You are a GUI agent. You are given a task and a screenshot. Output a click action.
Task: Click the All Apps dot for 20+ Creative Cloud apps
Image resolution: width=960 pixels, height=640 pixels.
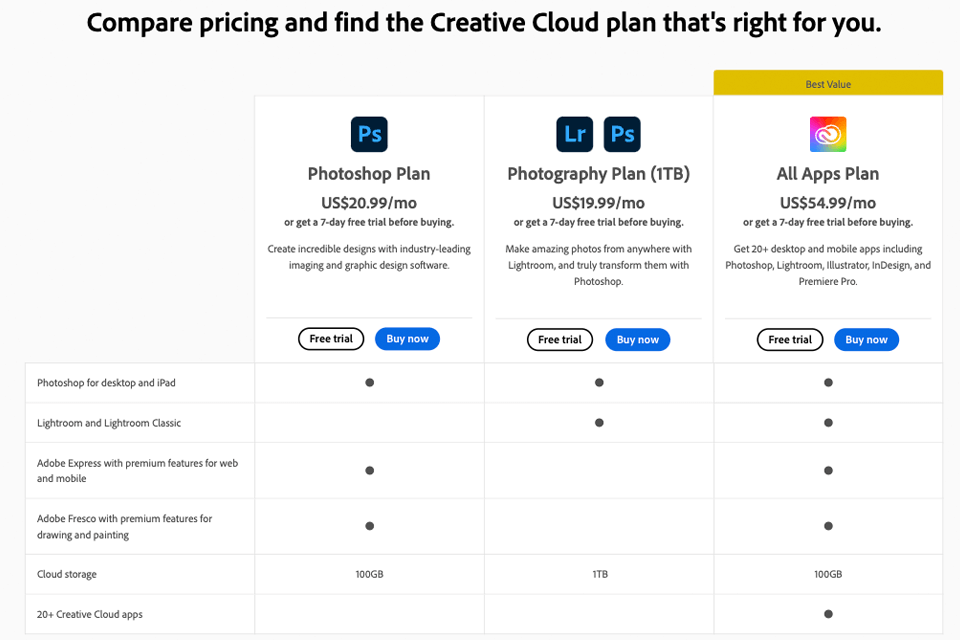point(828,614)
